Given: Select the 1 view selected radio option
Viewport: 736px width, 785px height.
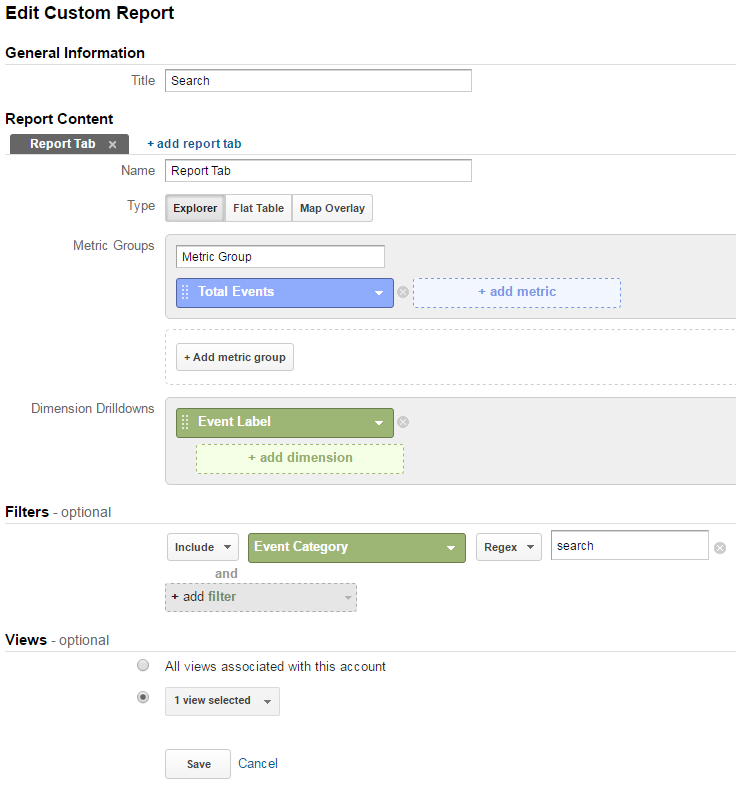Looking at the screenshot, I should (x=143, y=697).
